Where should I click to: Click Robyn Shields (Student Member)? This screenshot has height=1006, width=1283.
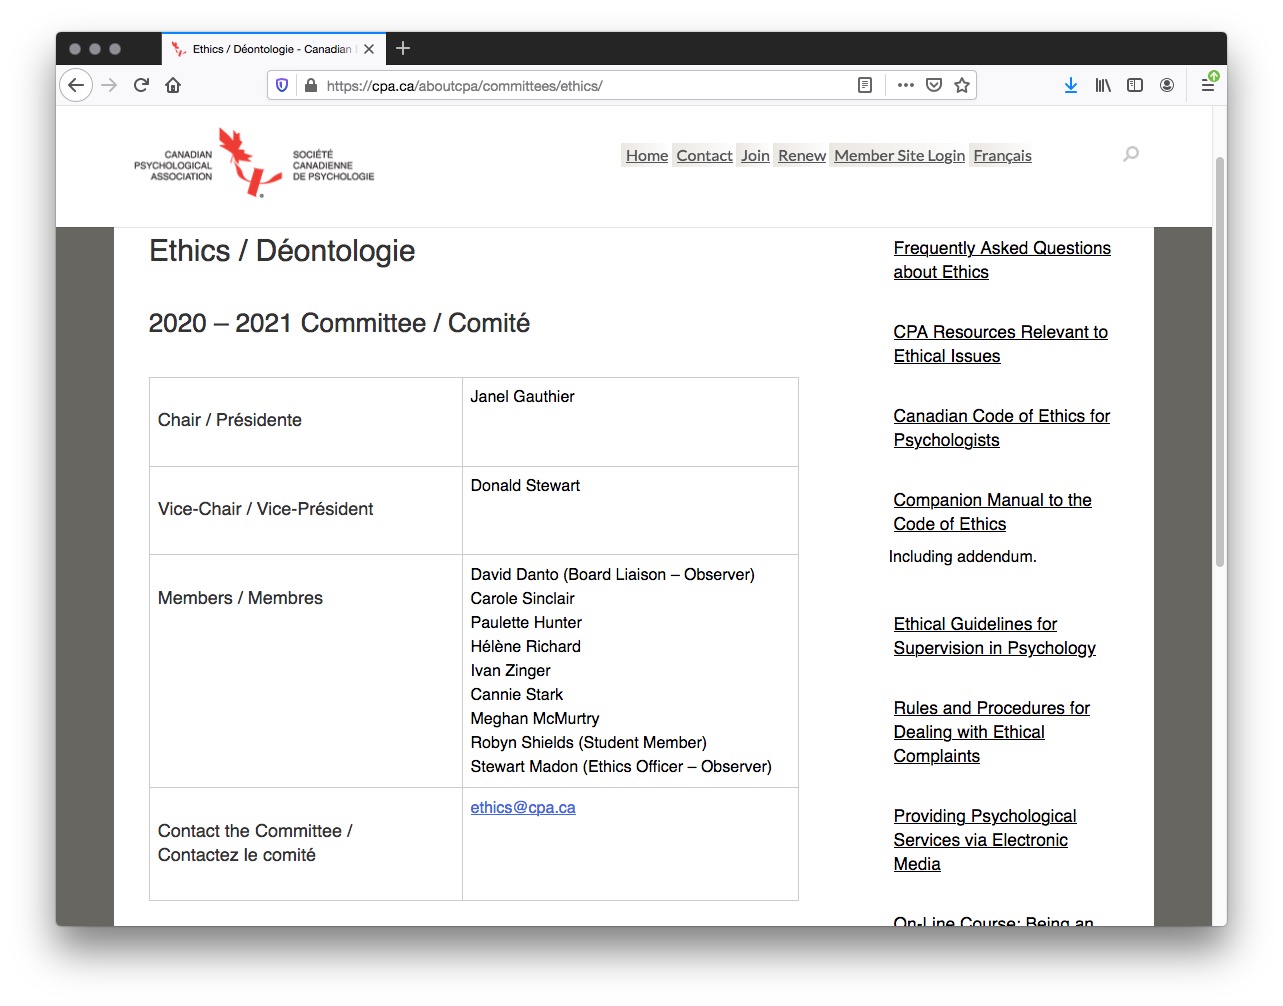click(589, 742)
